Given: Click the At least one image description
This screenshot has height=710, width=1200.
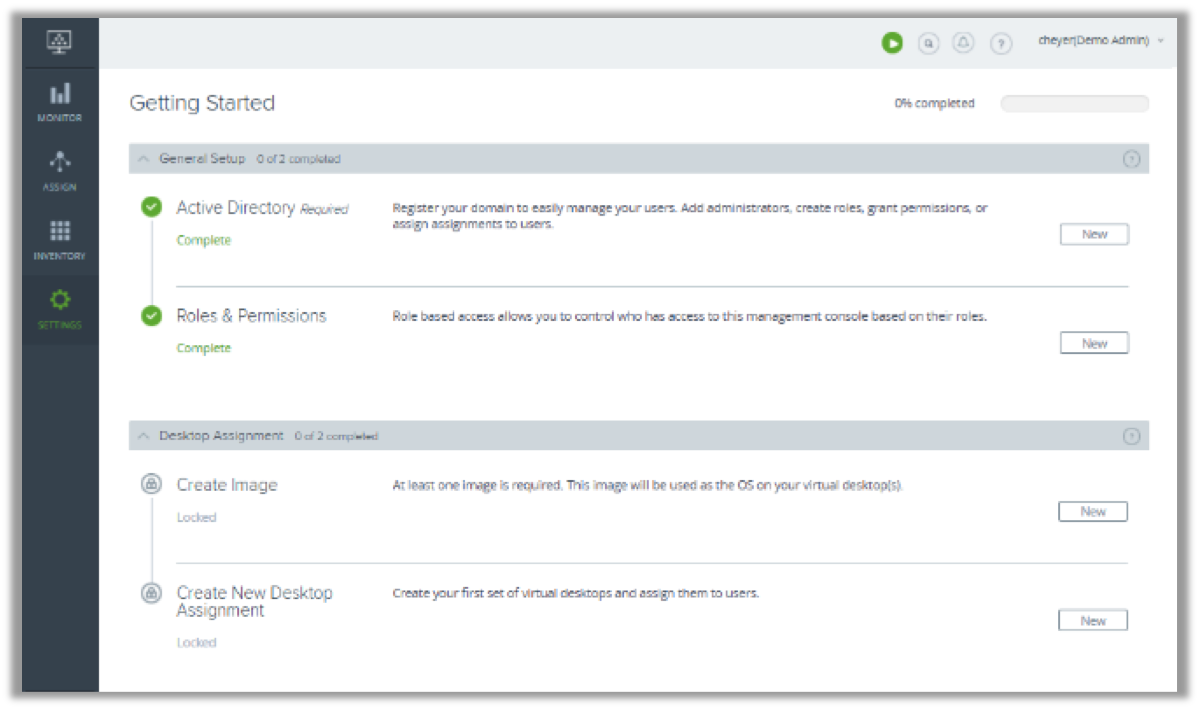Looking at the screenshot, I should [x=647, y=485].
